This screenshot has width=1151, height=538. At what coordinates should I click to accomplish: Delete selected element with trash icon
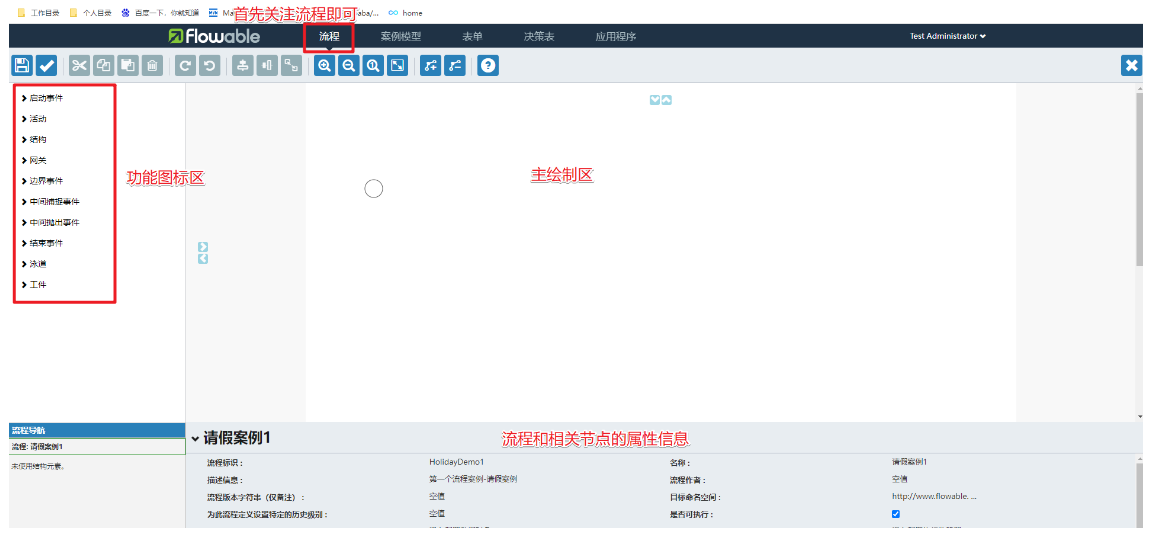pyautogui.click(x=152, y=65)
